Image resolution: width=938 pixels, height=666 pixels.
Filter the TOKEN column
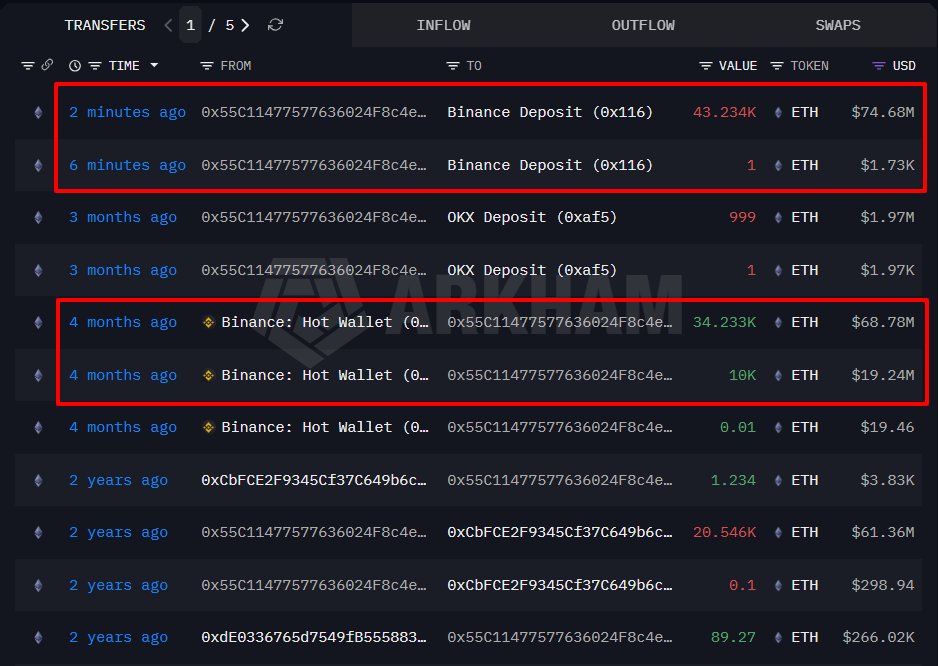coord(776,66)
